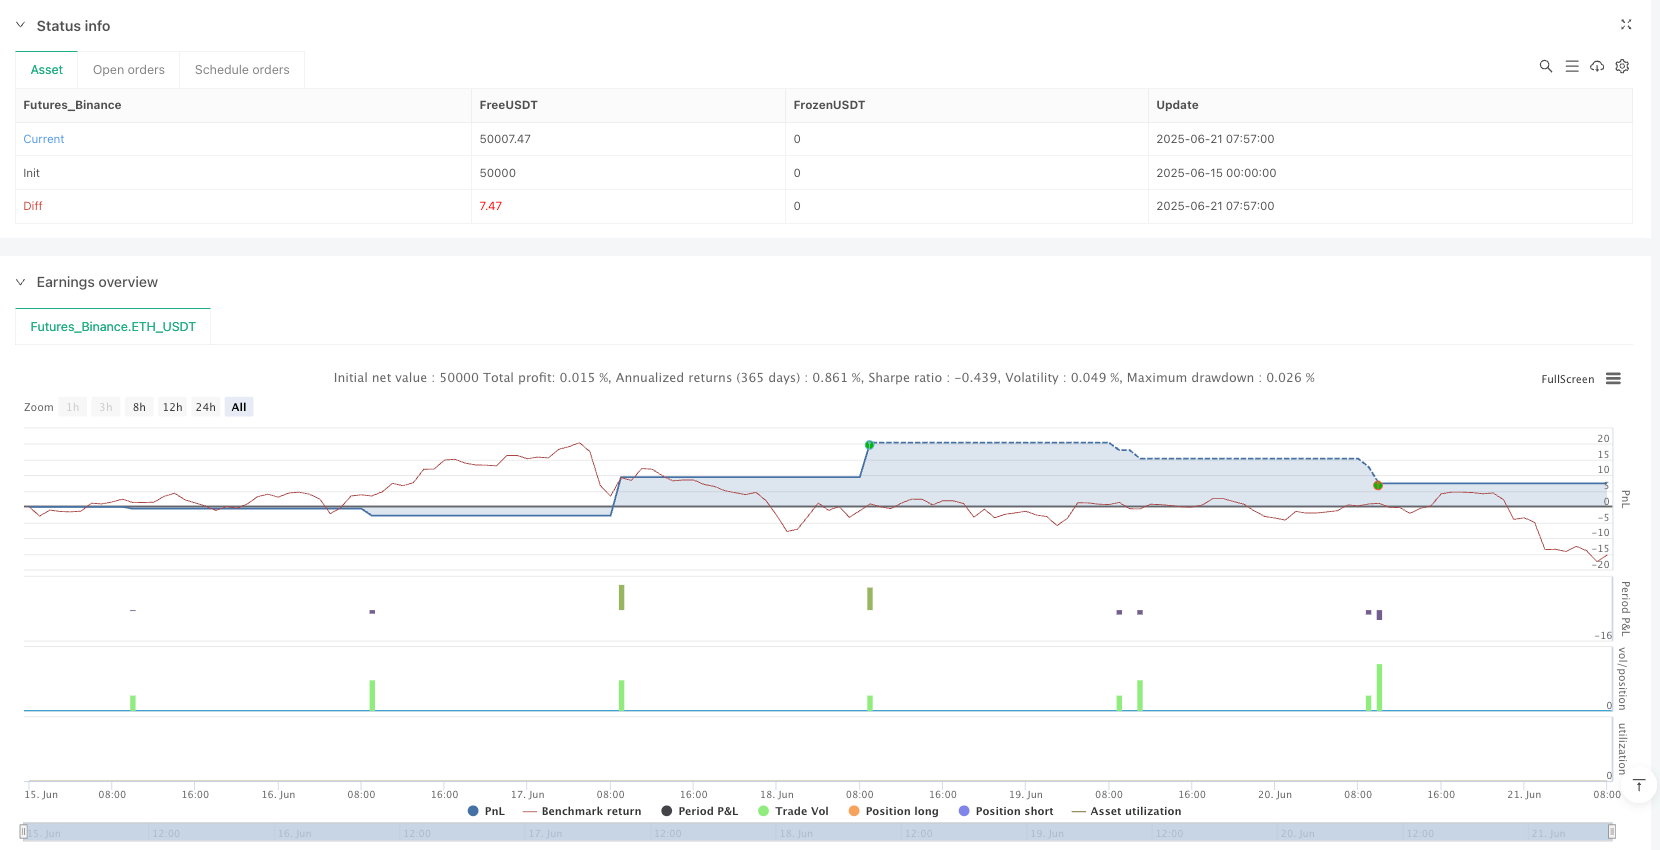Click the FullScreen chart button
This screenshot has height=850, width=1660.
click(1567, 379)
